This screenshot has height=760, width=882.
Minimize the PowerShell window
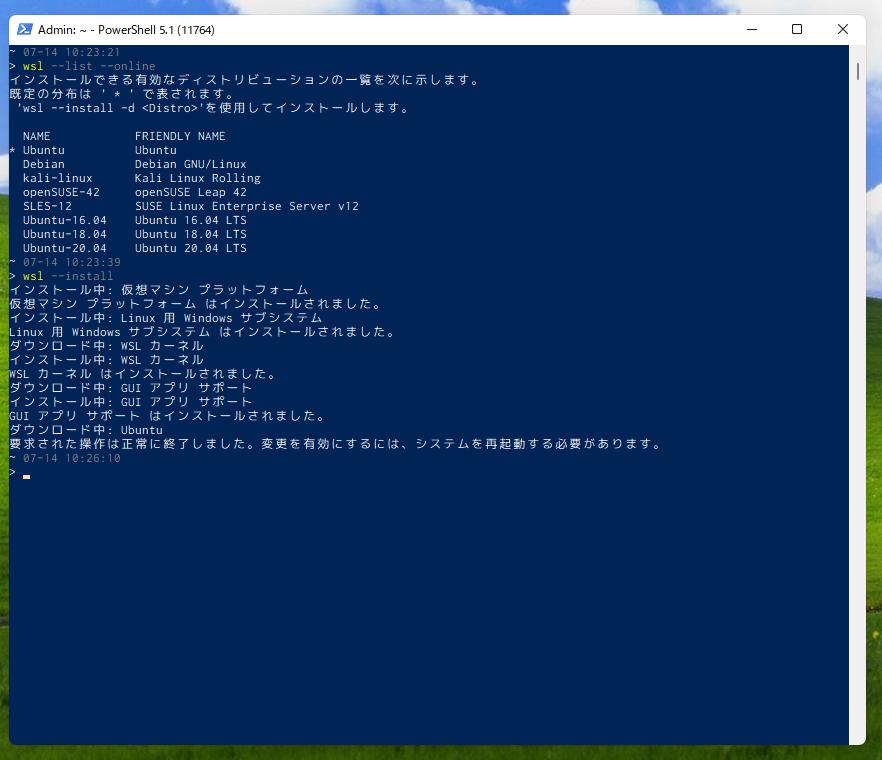coord(752,29)
